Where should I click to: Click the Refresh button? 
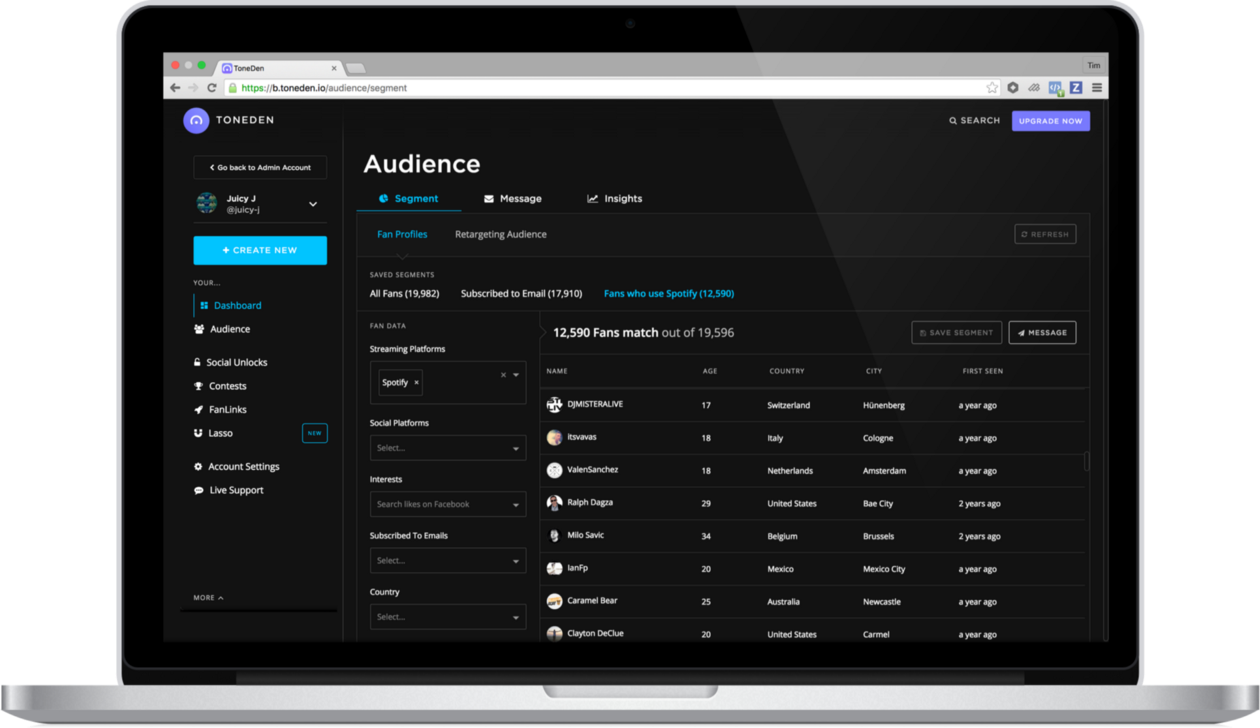click(x=1045, y=234)
